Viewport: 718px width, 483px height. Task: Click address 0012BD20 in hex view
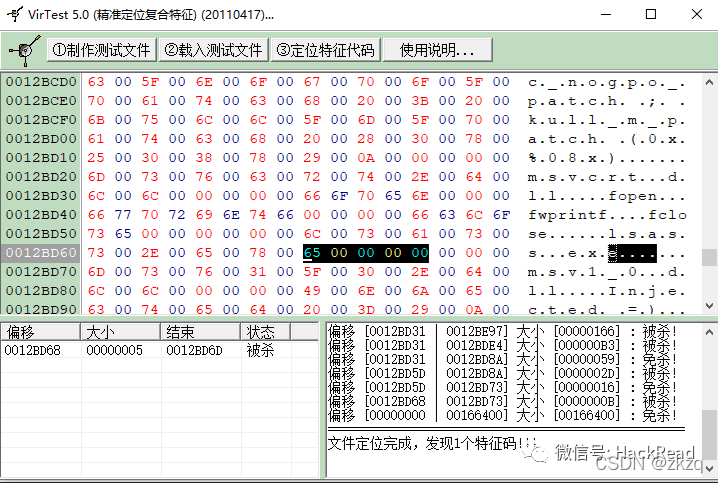click(41, 177)
